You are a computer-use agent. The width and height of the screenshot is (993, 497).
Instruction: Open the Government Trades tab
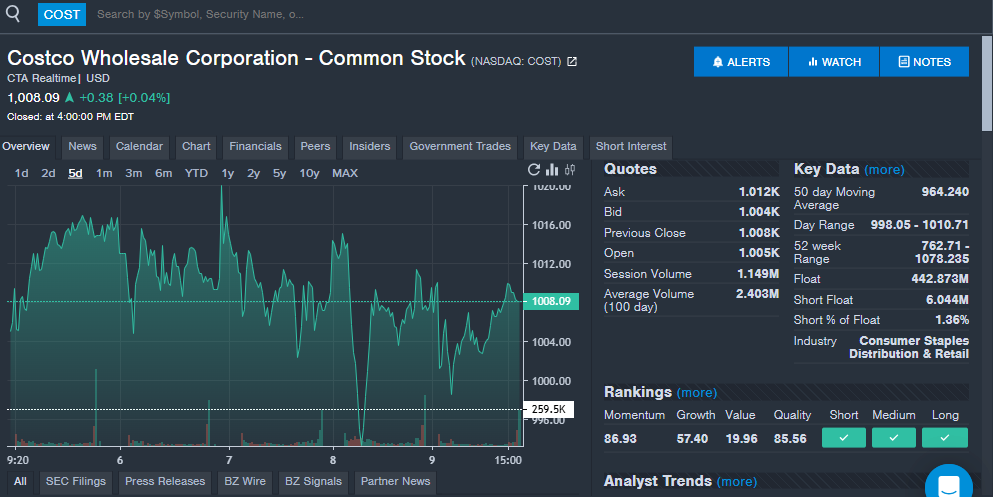point(460,146)
